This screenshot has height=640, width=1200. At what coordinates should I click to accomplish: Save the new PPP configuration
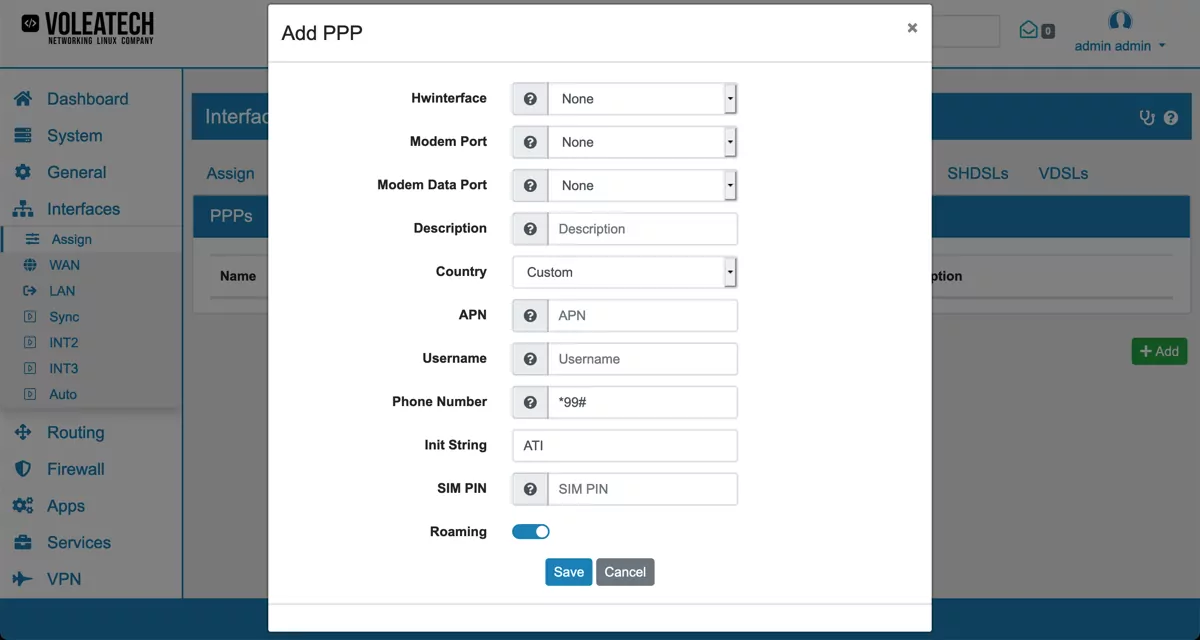pos(568,571)
